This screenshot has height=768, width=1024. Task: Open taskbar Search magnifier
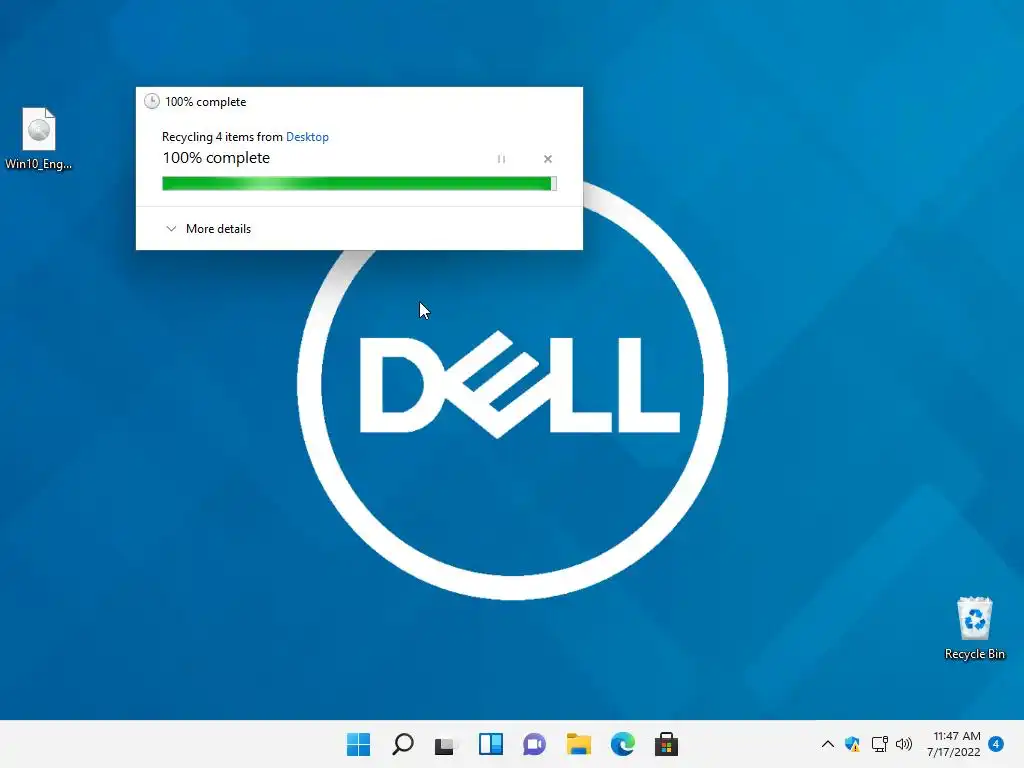click(403, 744)
